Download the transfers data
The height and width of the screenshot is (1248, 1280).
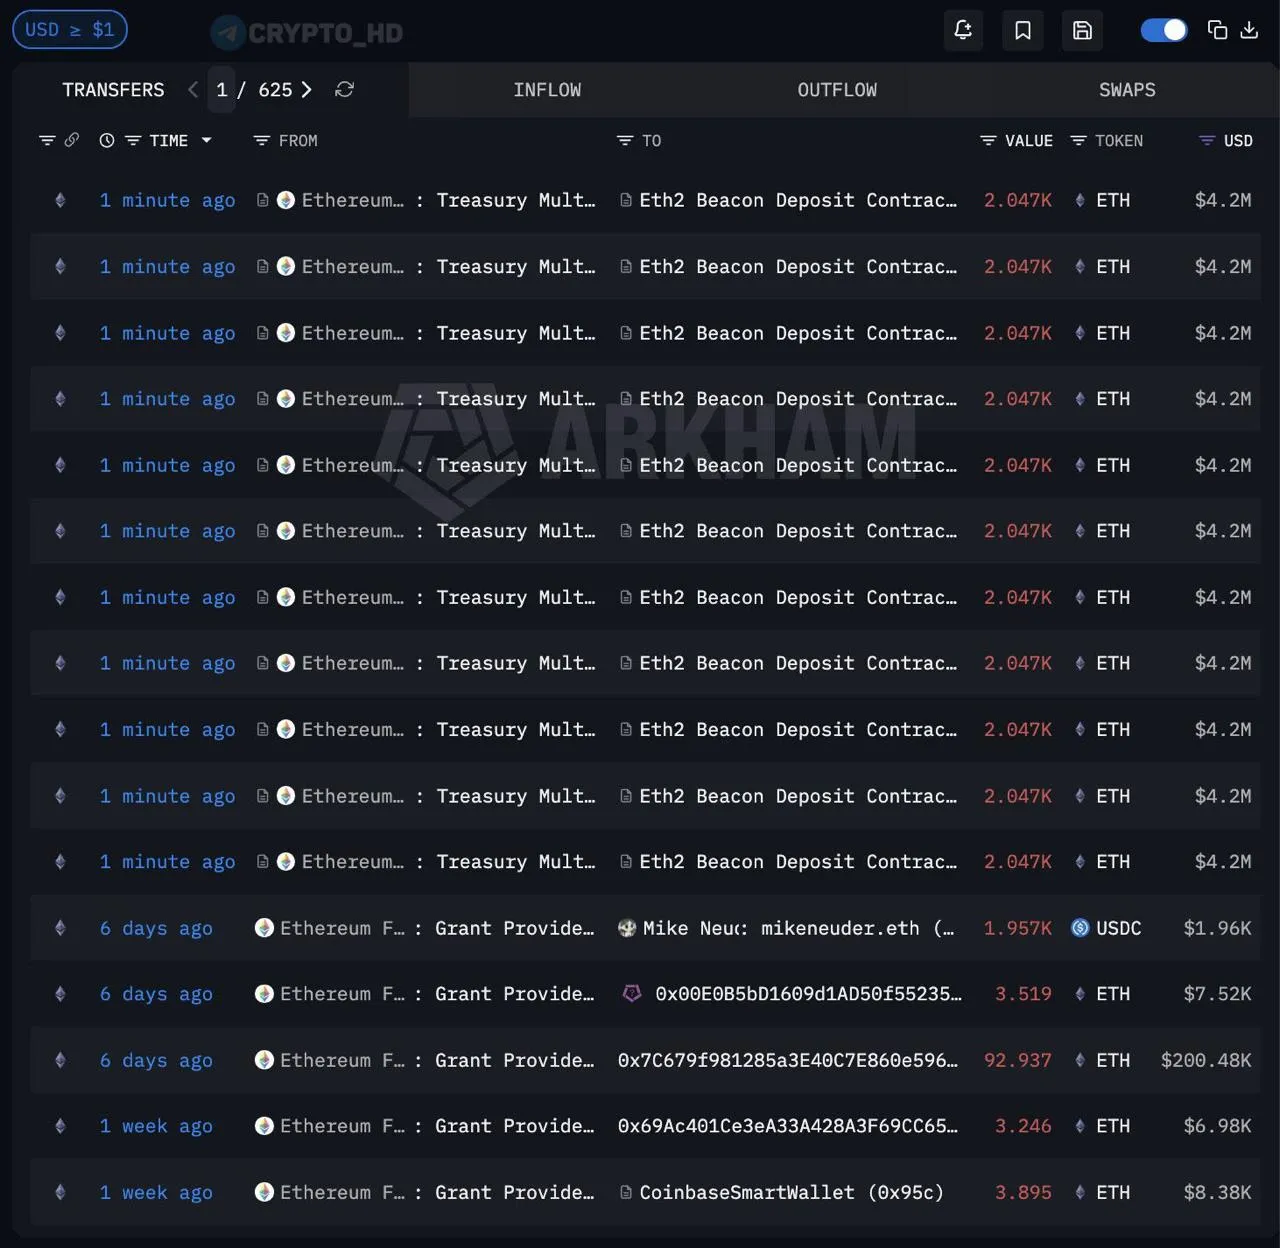click(x=1249, y=30)
